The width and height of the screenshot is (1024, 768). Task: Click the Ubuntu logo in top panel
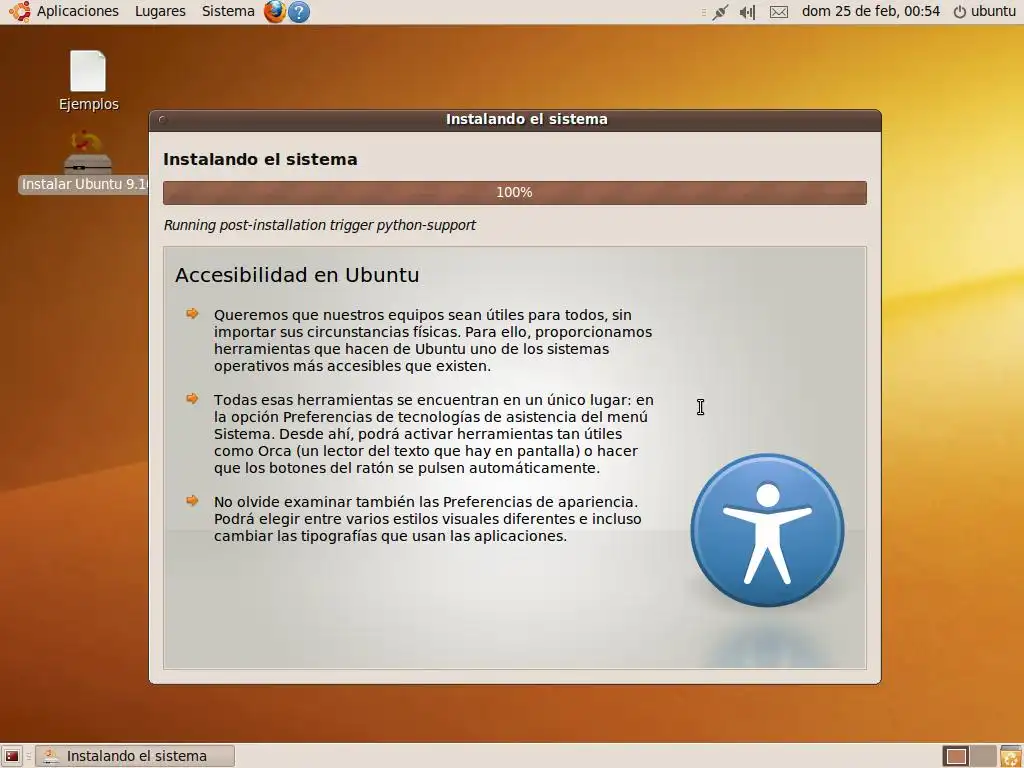[x=19, y=11]
